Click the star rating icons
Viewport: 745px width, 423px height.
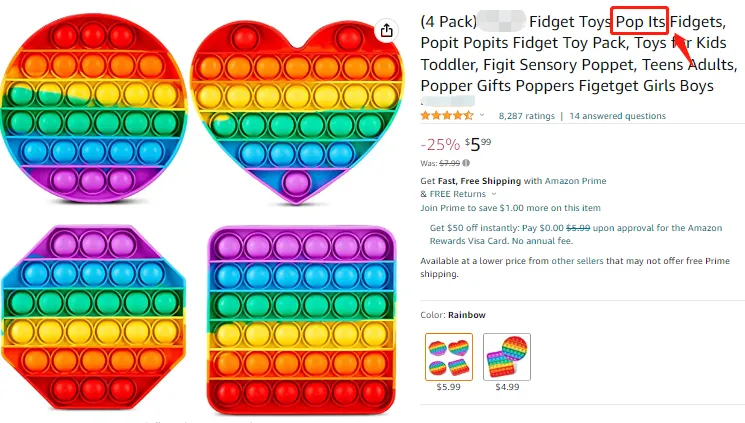[447, 115]
